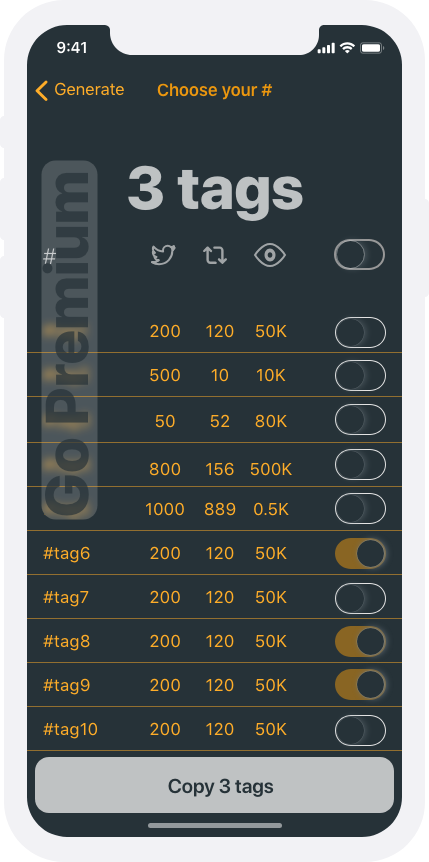Tap the Wi-Fi icon in status bar
This screenshot has width=429, height=862.
(347, 48)
